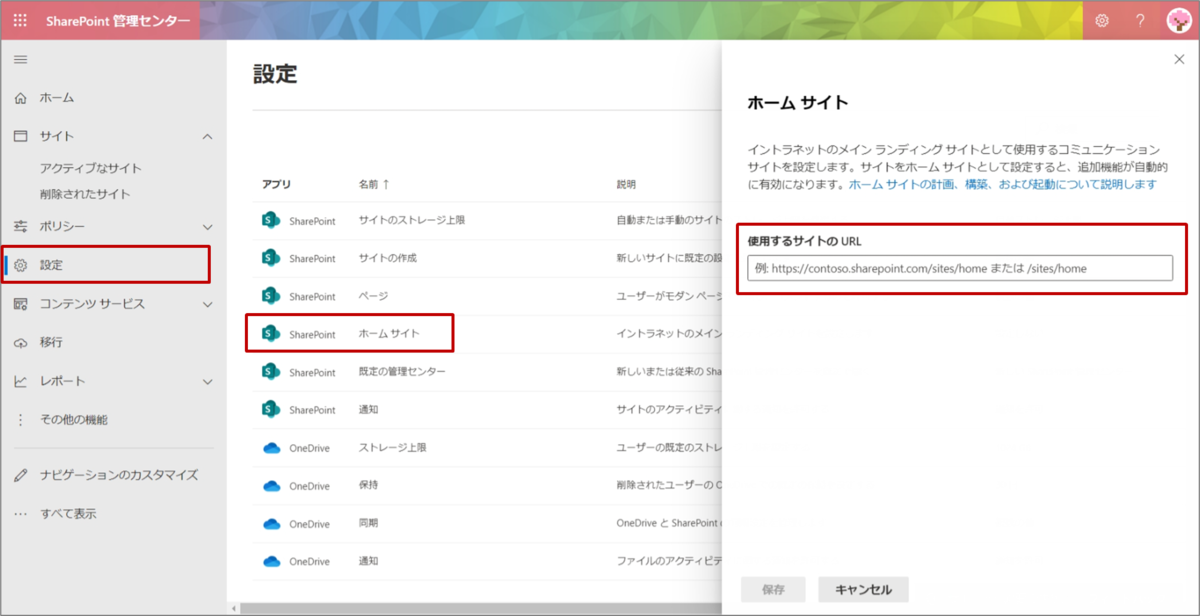This screenshot has height=616, width=1200.
Task: Click OneDrive icon in the OneDrive 通知 row
Action: pyautogui.click(x=271, y=562)
